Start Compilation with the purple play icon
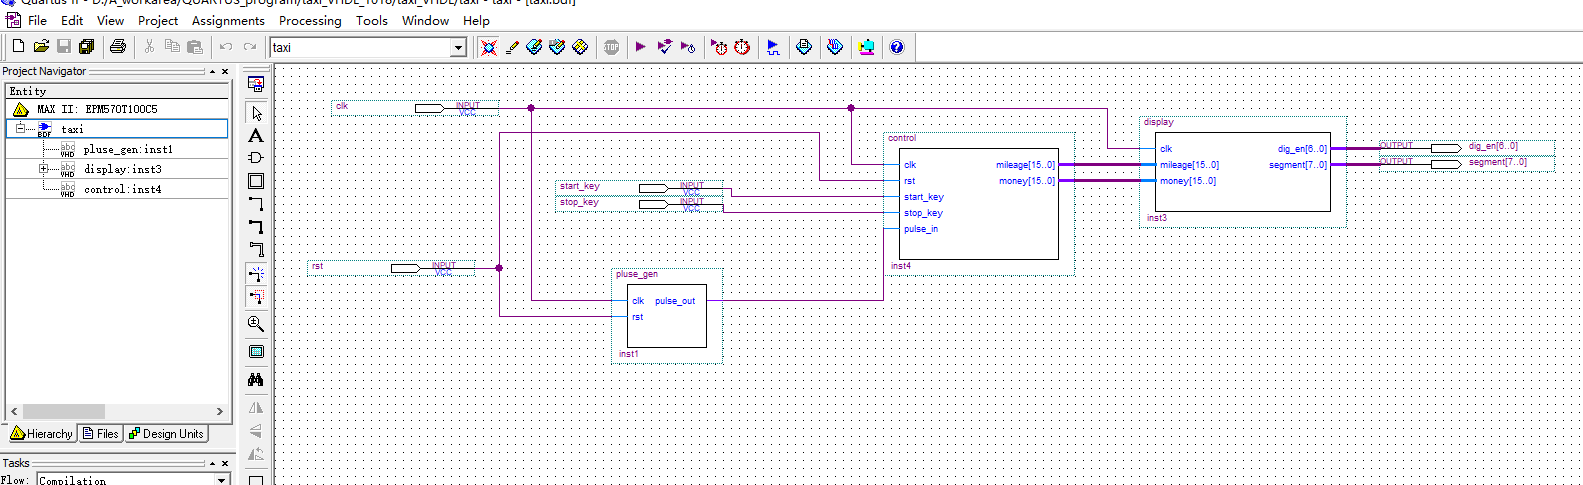Image resolution: width=1583 pixels, height=485 pixels. click(641, 46)
